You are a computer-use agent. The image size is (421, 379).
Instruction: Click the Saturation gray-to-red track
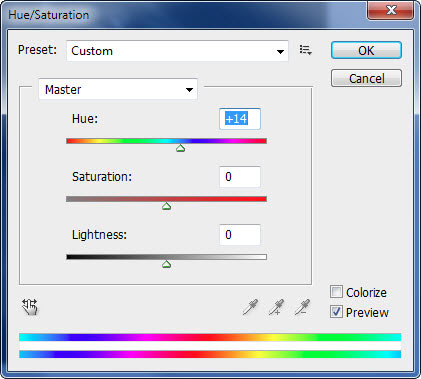[166, 199]
